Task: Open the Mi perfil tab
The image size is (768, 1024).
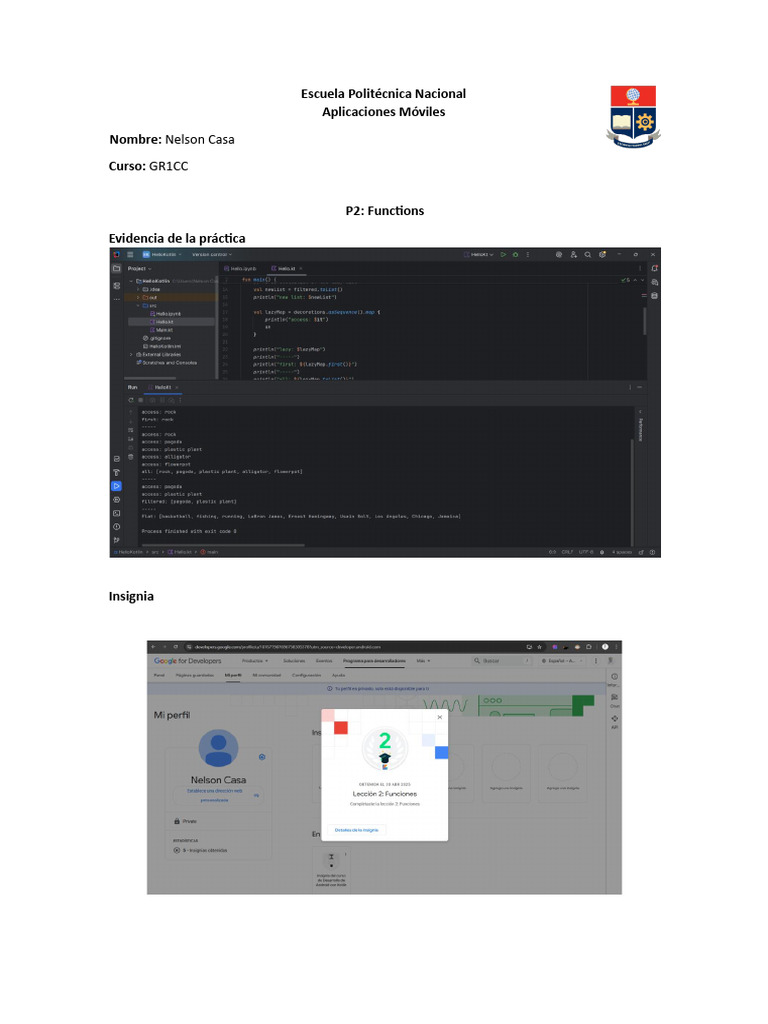Action: click(x=233, y=675)
